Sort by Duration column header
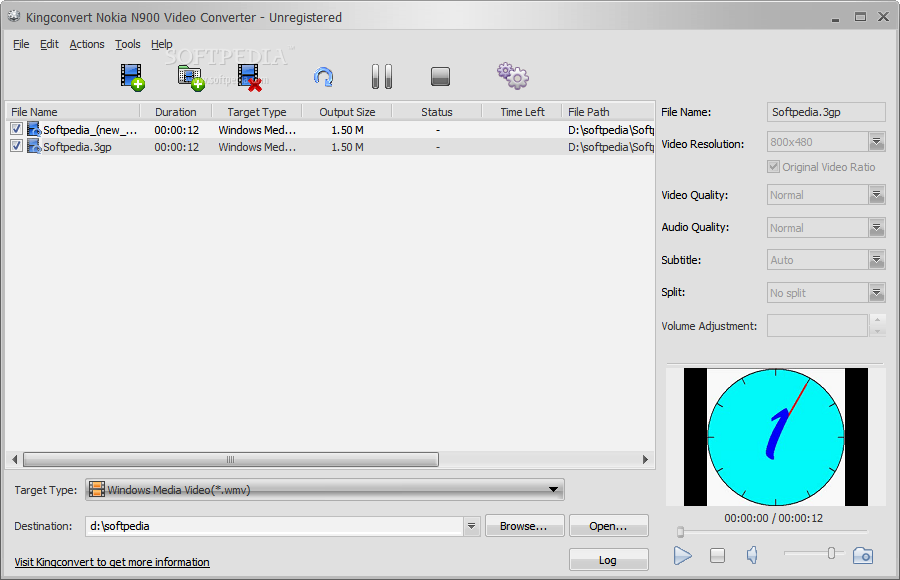 click(x=176, y=112)
